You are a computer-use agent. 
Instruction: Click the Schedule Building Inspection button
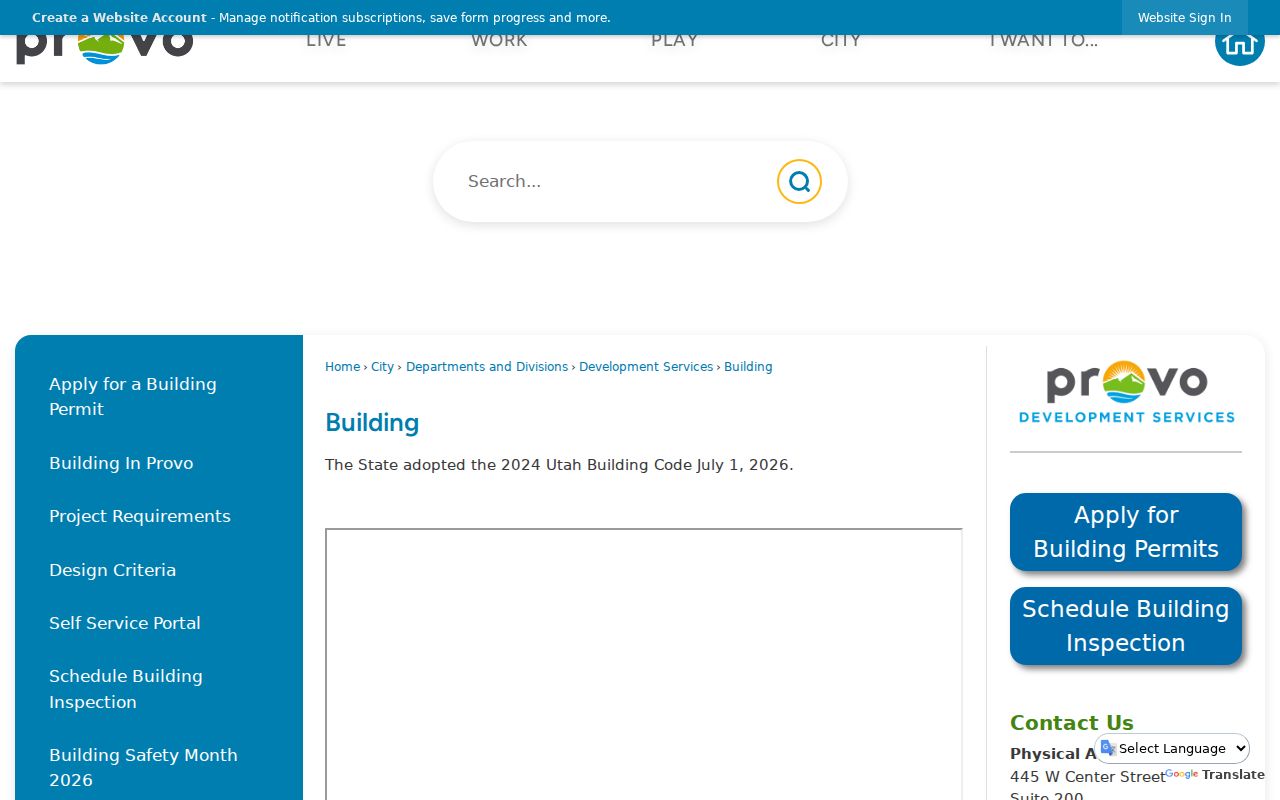(x=1126, y=626)
